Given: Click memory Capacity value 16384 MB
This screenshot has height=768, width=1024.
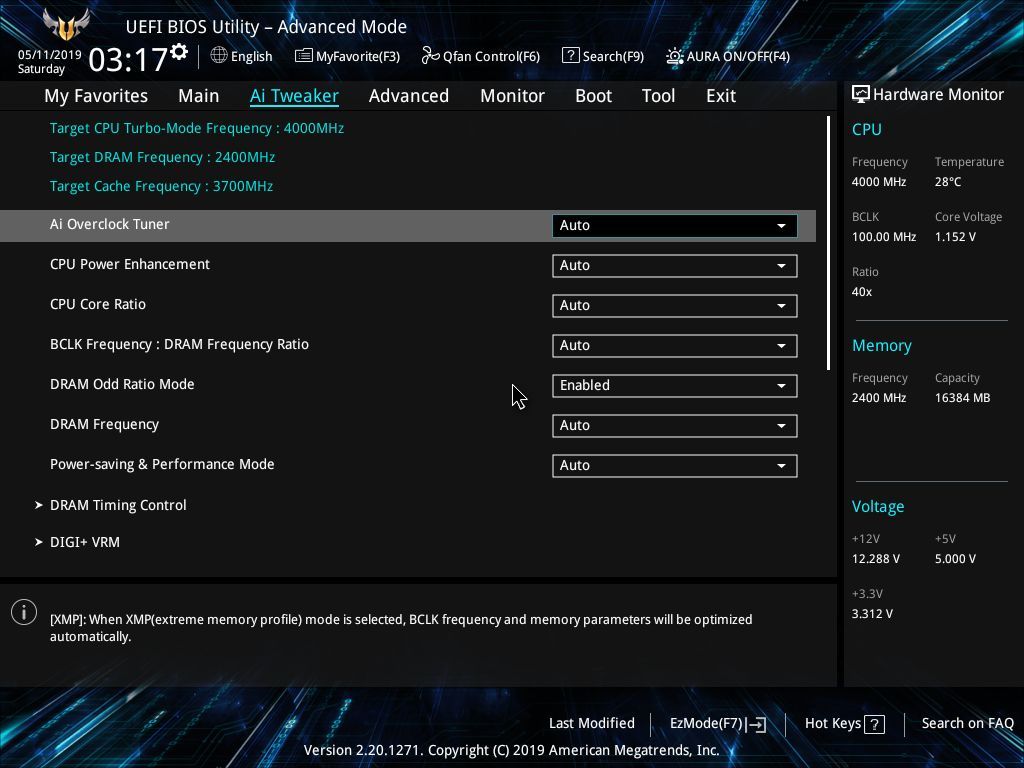Looking at the screenshot, I should (962, 398).
